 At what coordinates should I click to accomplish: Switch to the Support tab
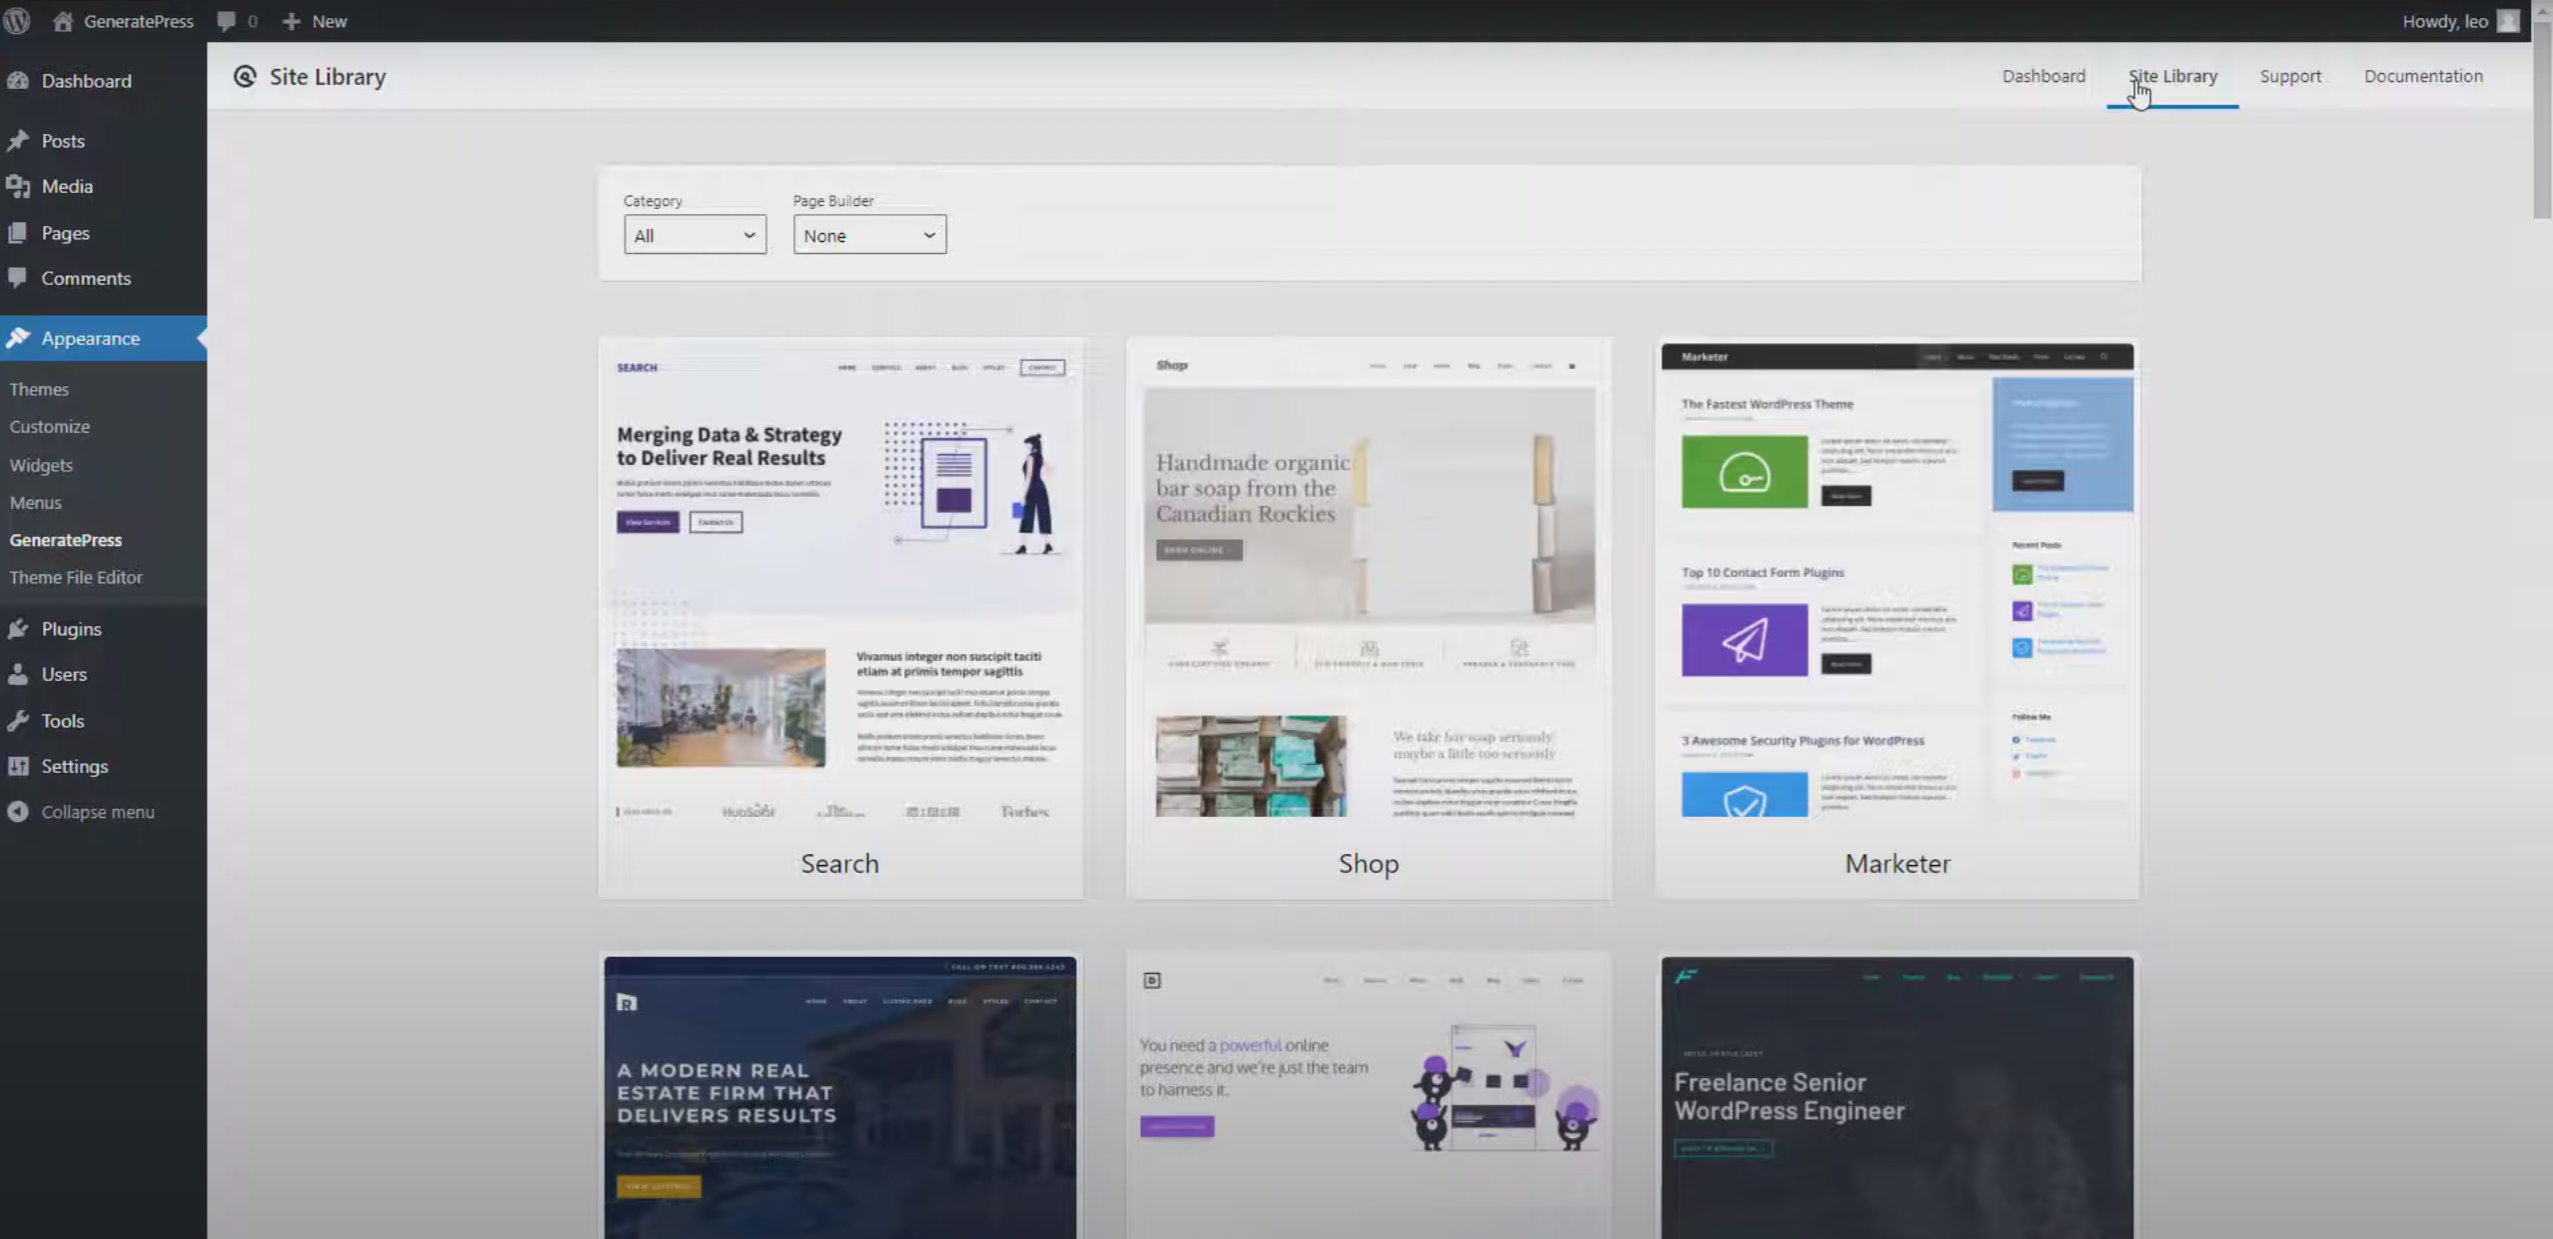click(2289, 76)
